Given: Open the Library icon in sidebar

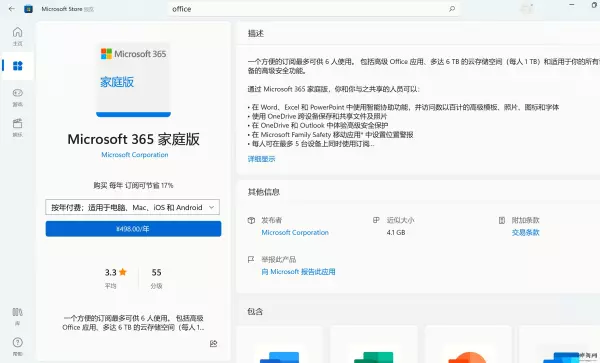Looking at the screenshot, I should [x=18, y=316].
